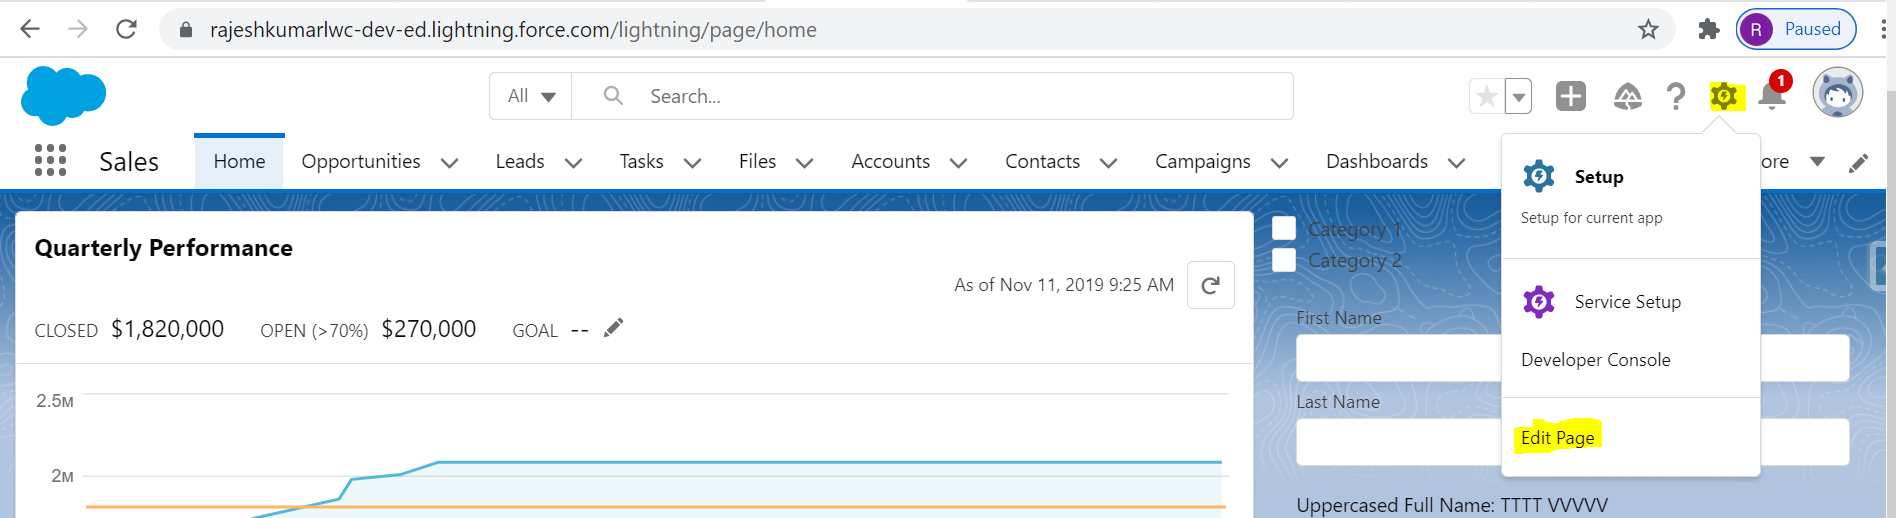Click the pencil to edit navigation bar
1896x518 pixels.
1858,163
